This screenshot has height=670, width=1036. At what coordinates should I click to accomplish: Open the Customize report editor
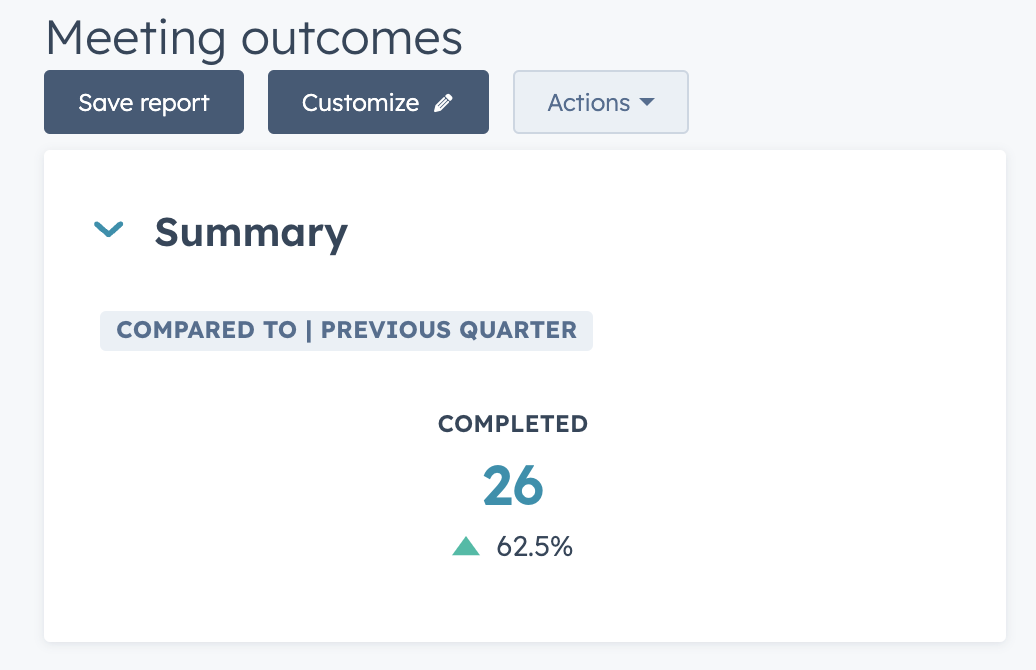tap(378, 102)
